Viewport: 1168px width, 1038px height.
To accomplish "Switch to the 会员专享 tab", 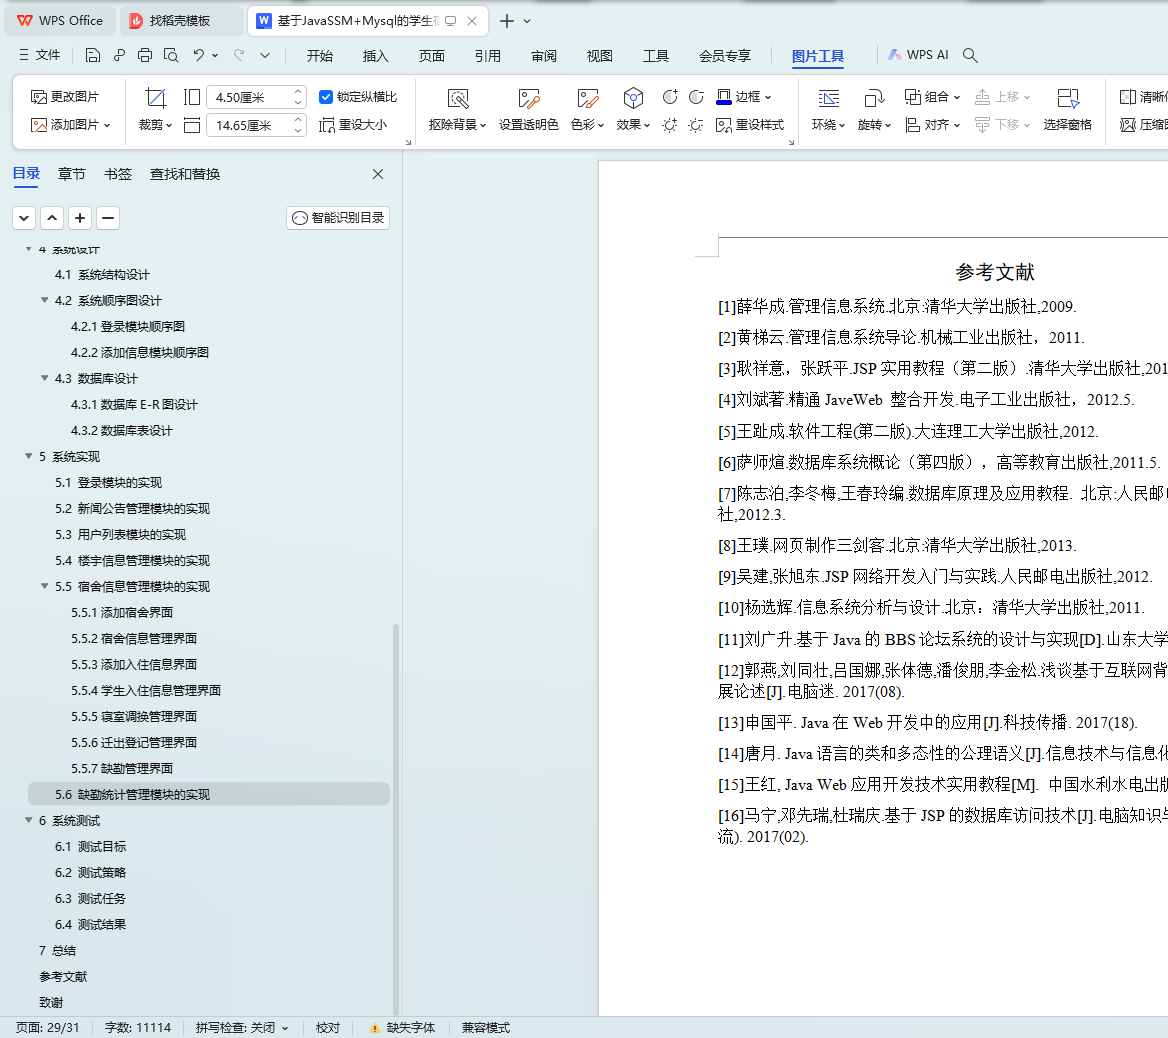I will [x=725, y=56].
